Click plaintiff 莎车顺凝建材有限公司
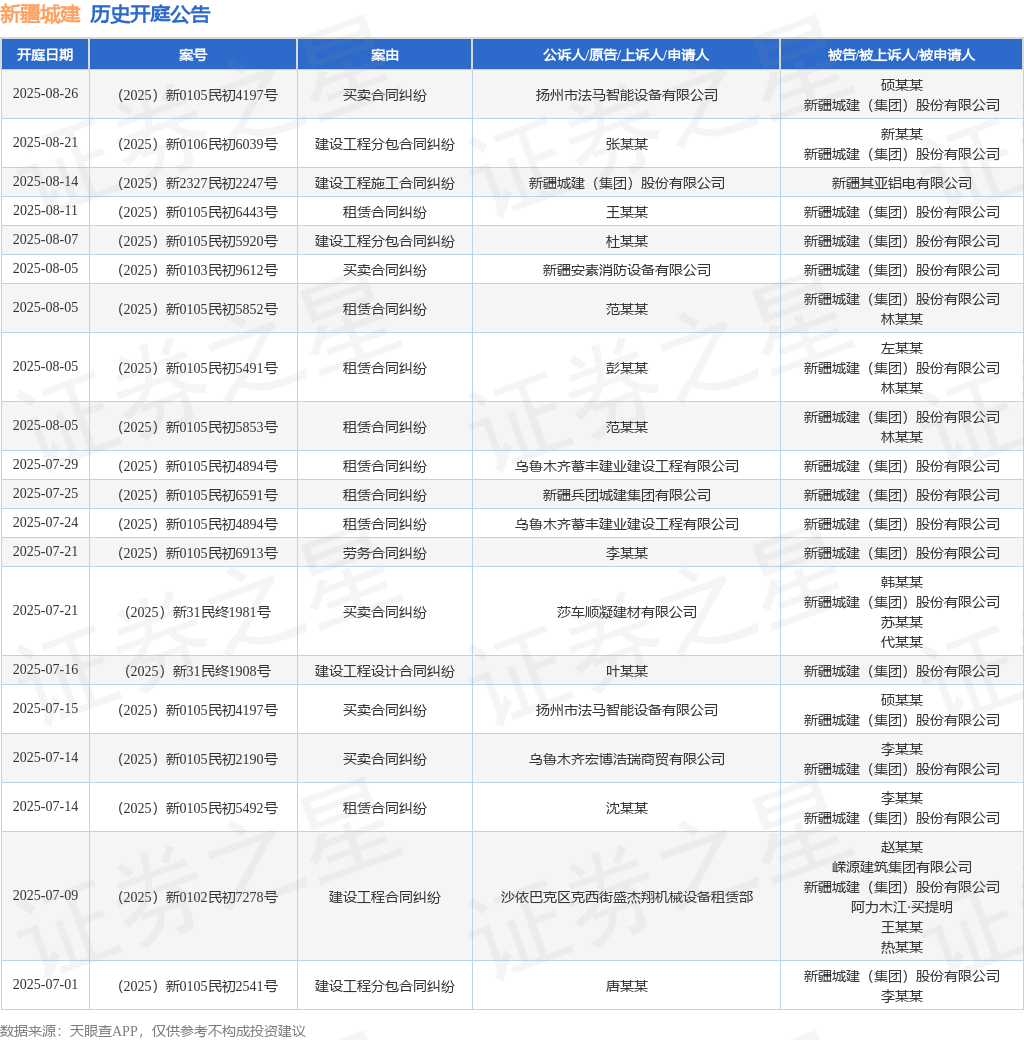Viewport: 1024px width, 1040px height. pyautogui.click(x=626, y=612)
